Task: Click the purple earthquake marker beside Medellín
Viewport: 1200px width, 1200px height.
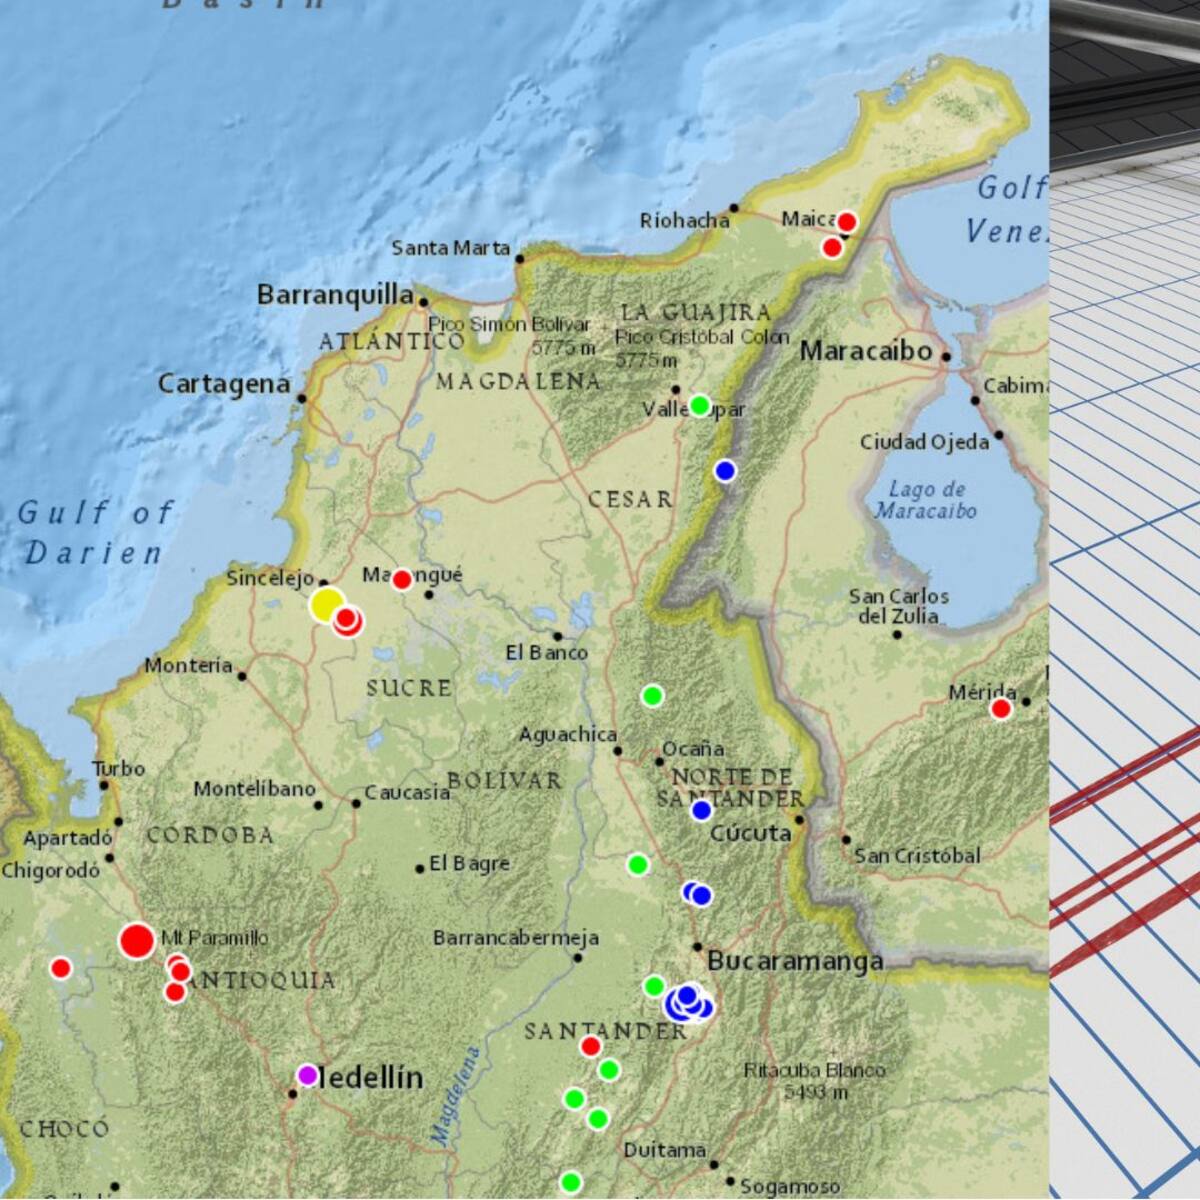Action: coord(307,1074)
